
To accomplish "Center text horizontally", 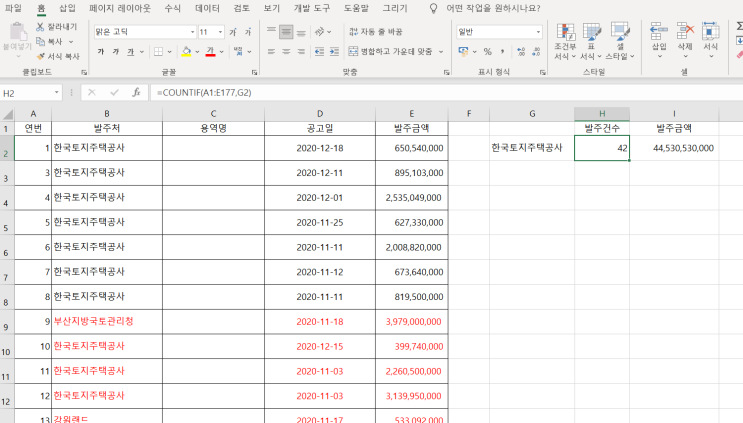I will [286, 52].
